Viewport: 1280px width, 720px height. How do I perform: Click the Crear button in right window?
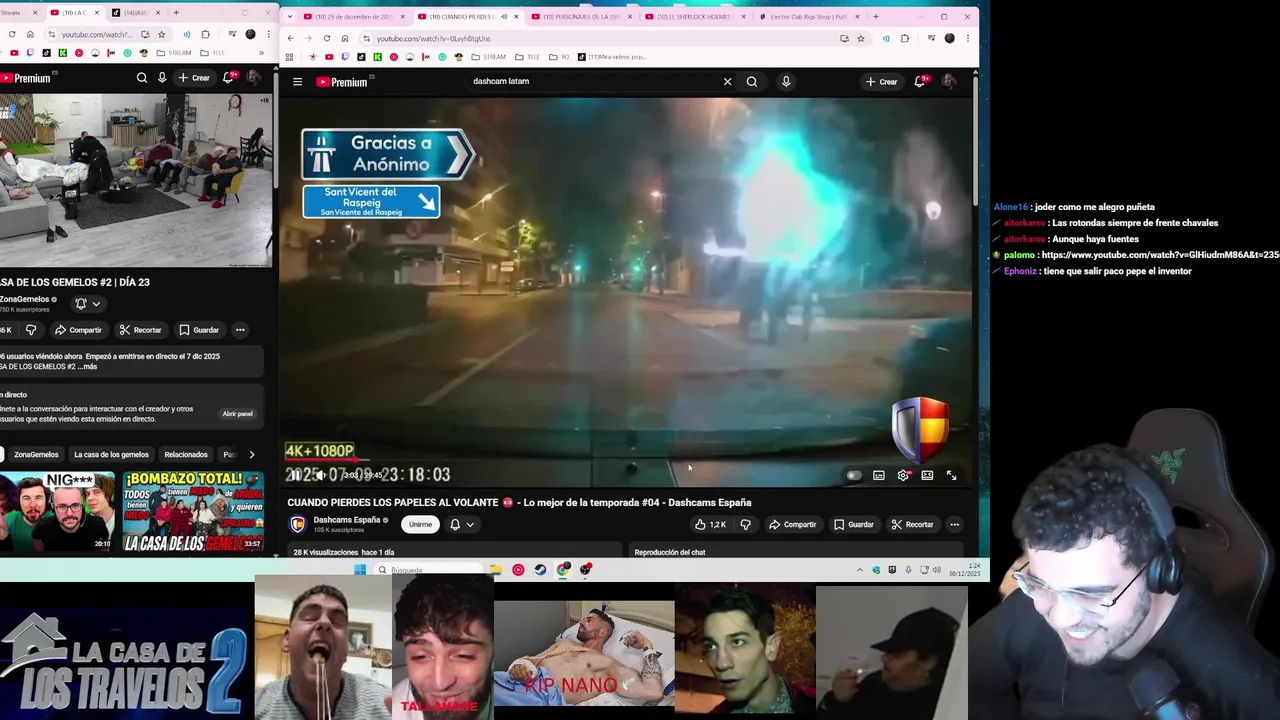[x=881, y=82]
